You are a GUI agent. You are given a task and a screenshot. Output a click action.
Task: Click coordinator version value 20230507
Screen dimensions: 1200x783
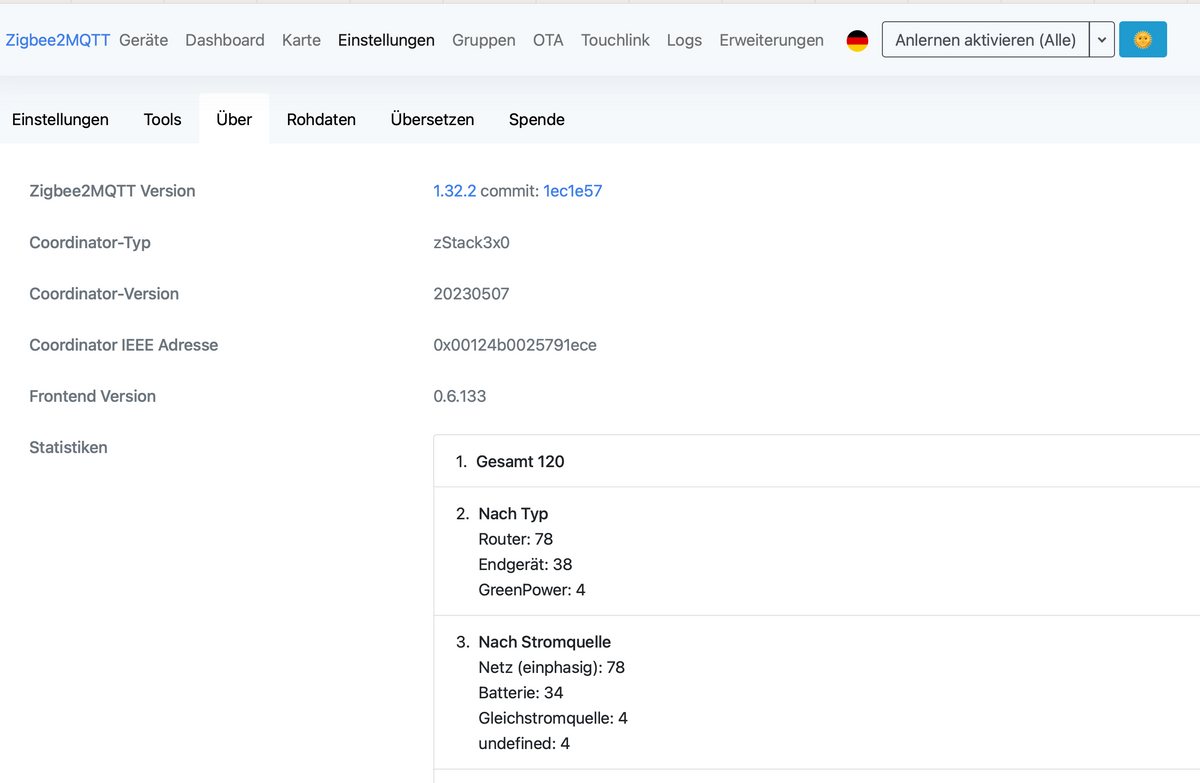pos(471,294)
